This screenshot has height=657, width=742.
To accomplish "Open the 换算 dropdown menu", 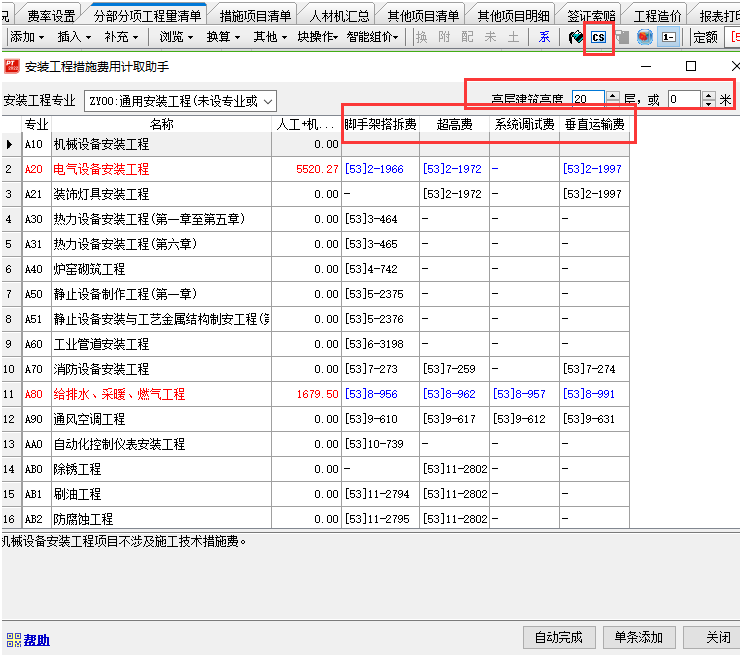I will click(223, 37).
